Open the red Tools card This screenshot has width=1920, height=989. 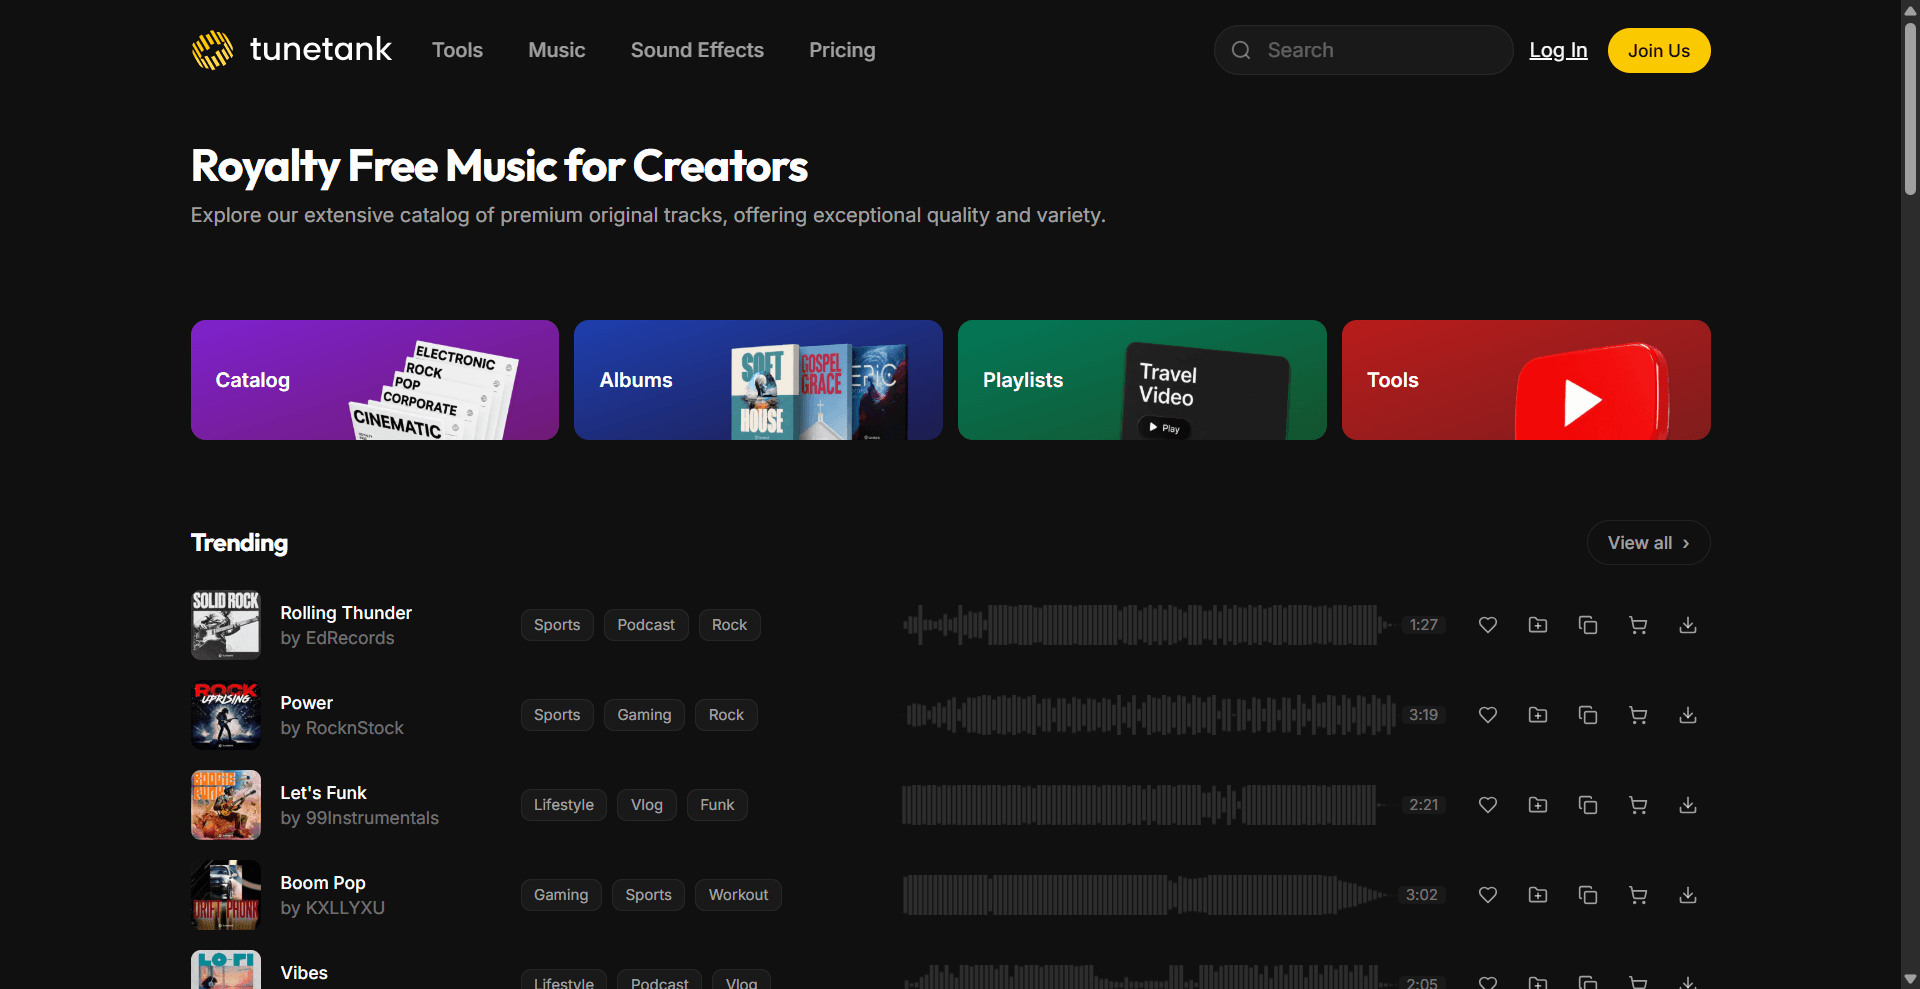[1526, 380]
